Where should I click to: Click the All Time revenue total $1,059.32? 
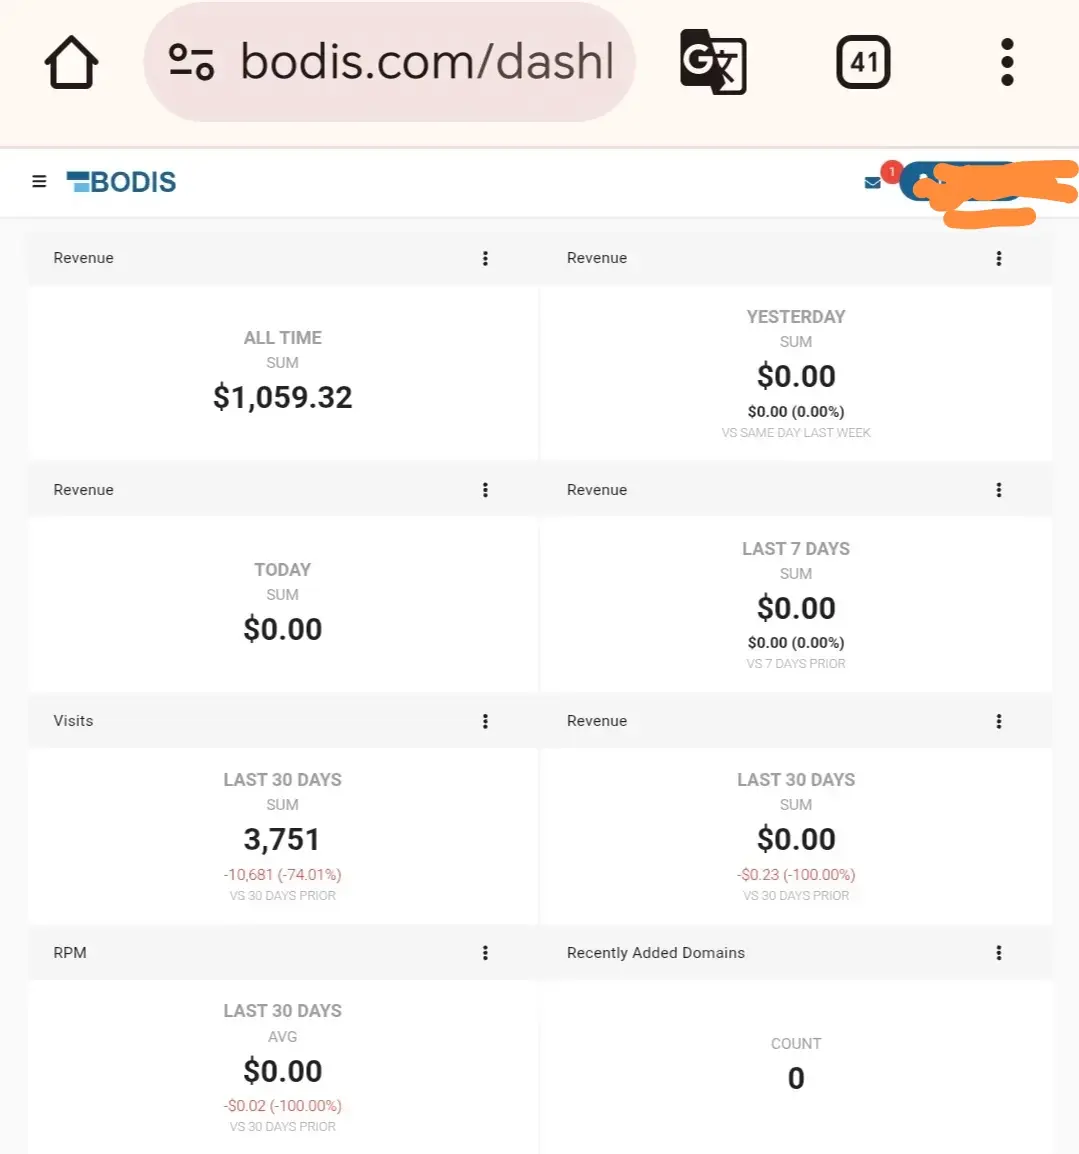282,397
